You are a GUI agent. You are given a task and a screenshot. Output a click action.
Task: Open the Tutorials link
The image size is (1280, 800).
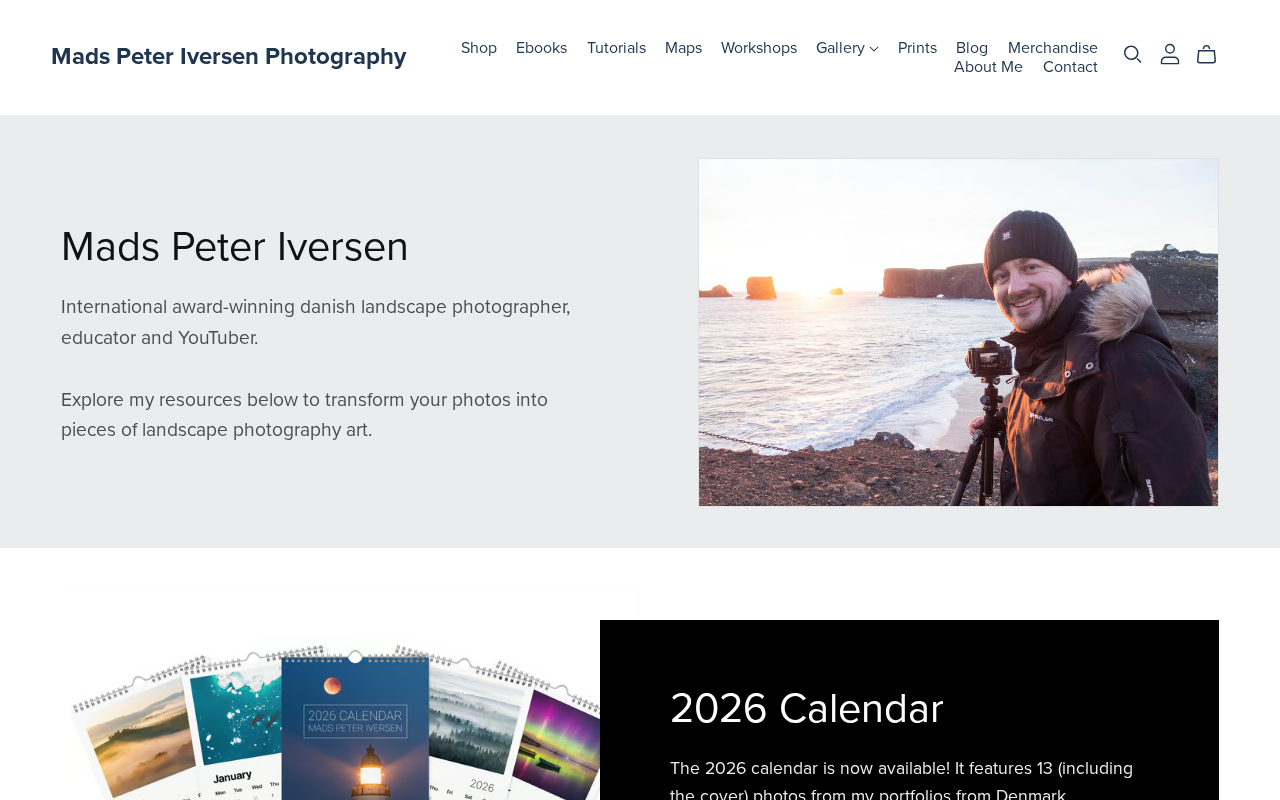click(x=616, y=48)
